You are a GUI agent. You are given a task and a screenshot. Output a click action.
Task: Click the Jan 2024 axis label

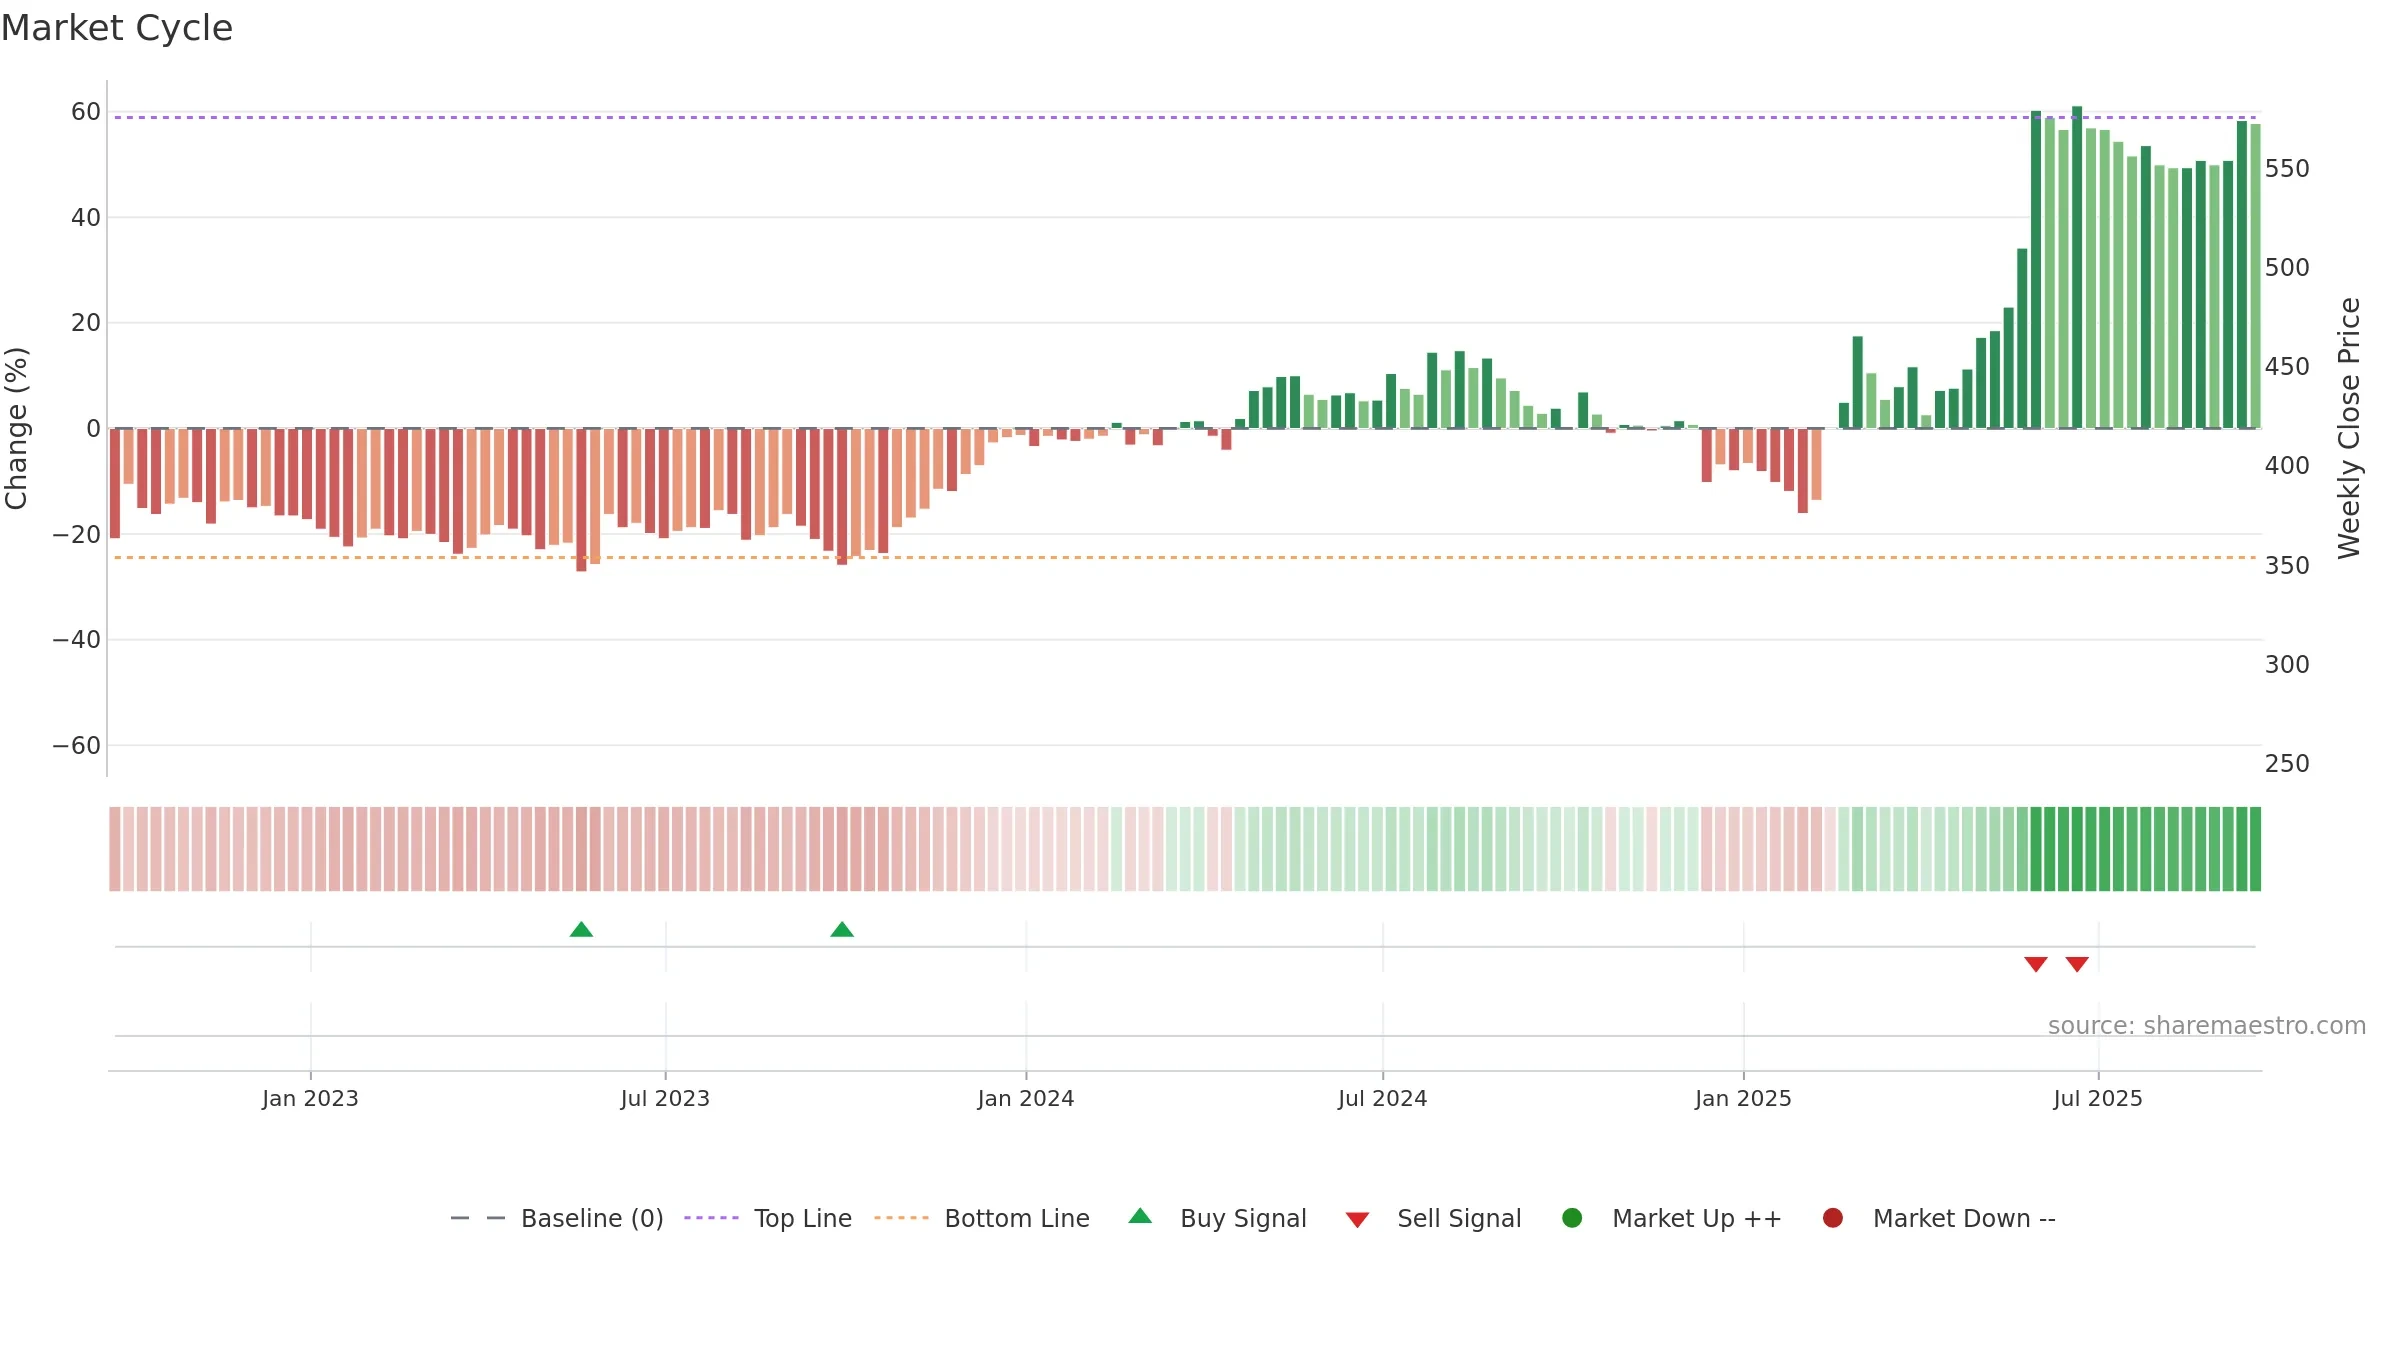(x=1026, y=1098)
